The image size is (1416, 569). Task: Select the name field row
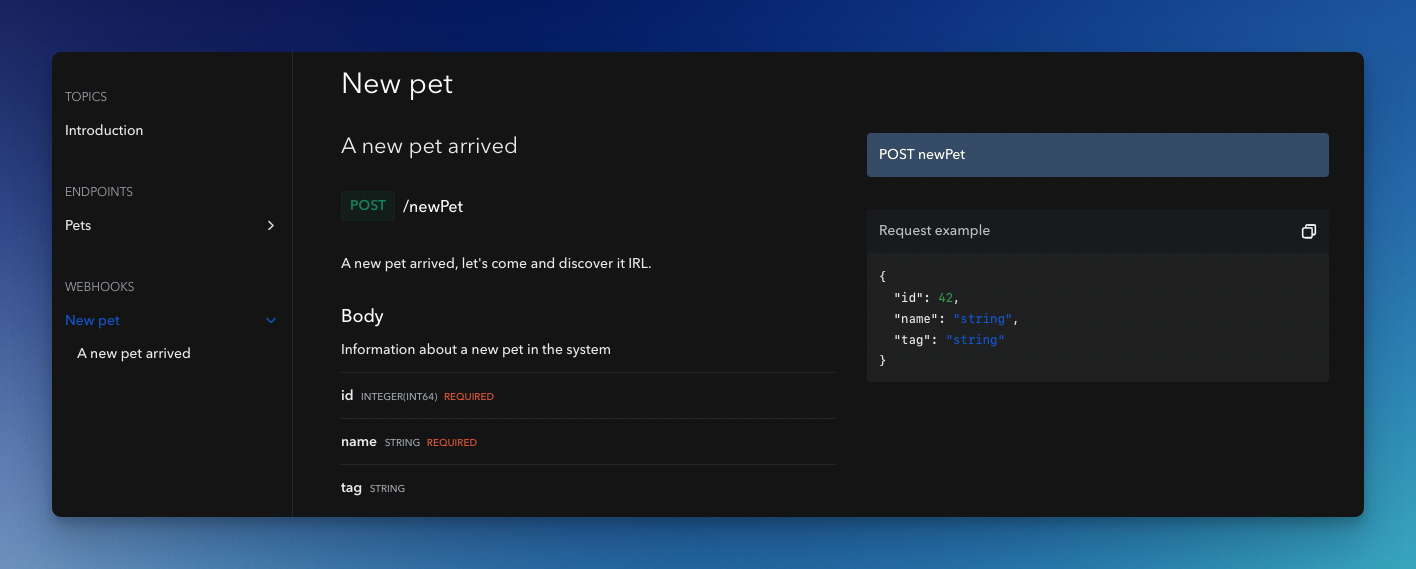point(588,442)
